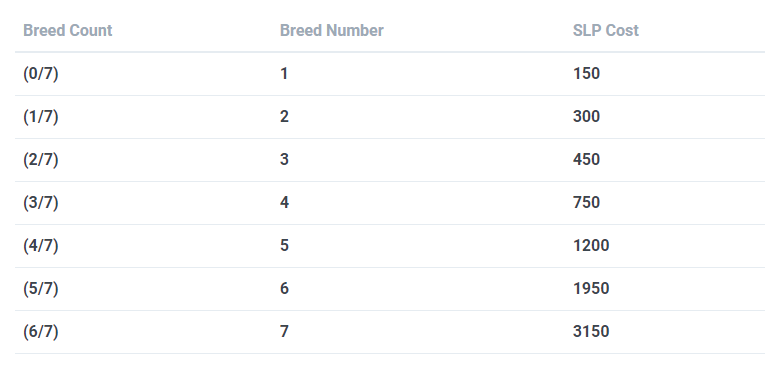This screenshot has width=784, height=372.
Task: Click breed number 1 in the table
Action: [284, 74]
